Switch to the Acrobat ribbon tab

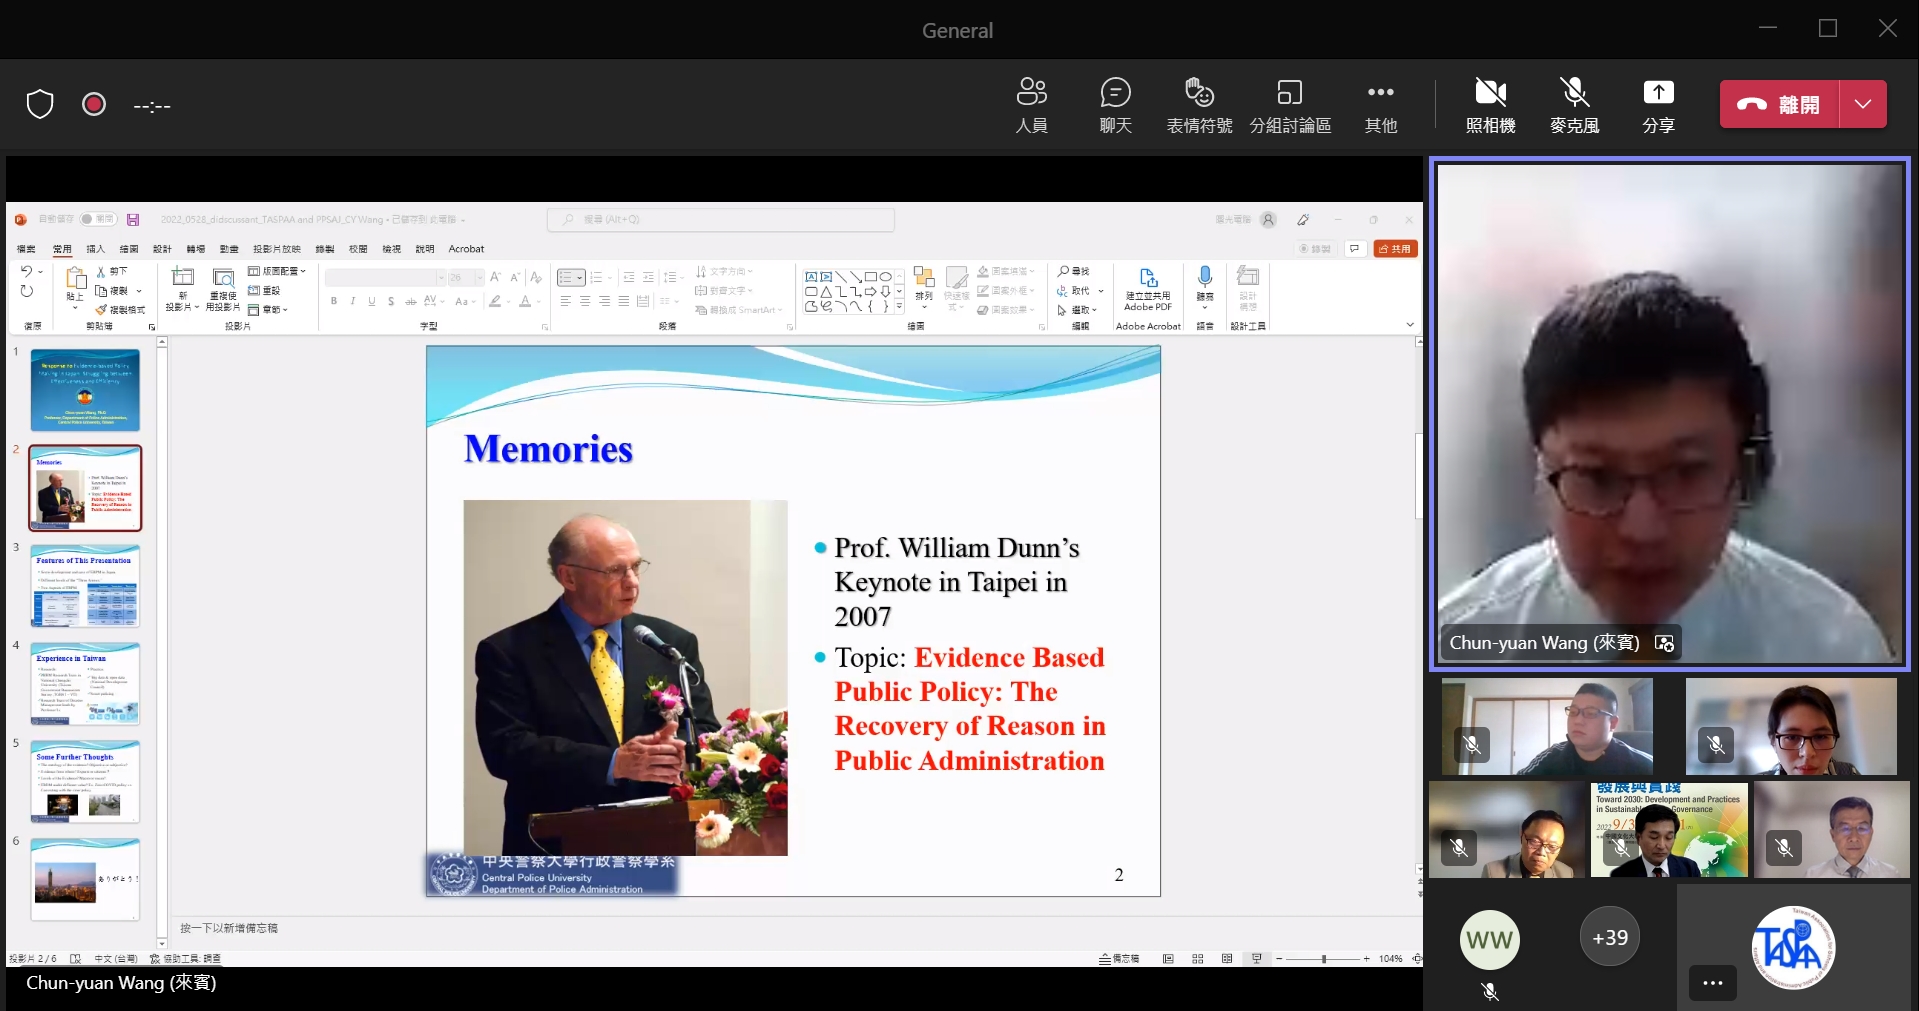pos(466,249)
